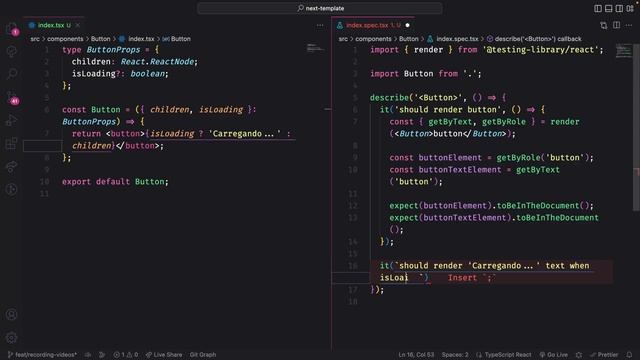Screen dimensions: 640x360
Task: Toggle Primary Side Bar layout icon
Action: tap(598, 8)
